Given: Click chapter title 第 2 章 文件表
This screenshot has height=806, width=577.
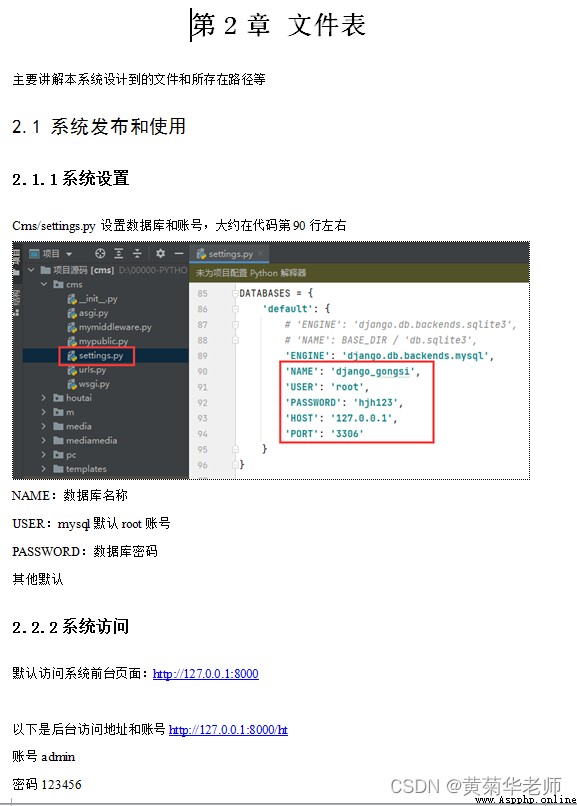Looking at the screenshot, I should (279, 25).
